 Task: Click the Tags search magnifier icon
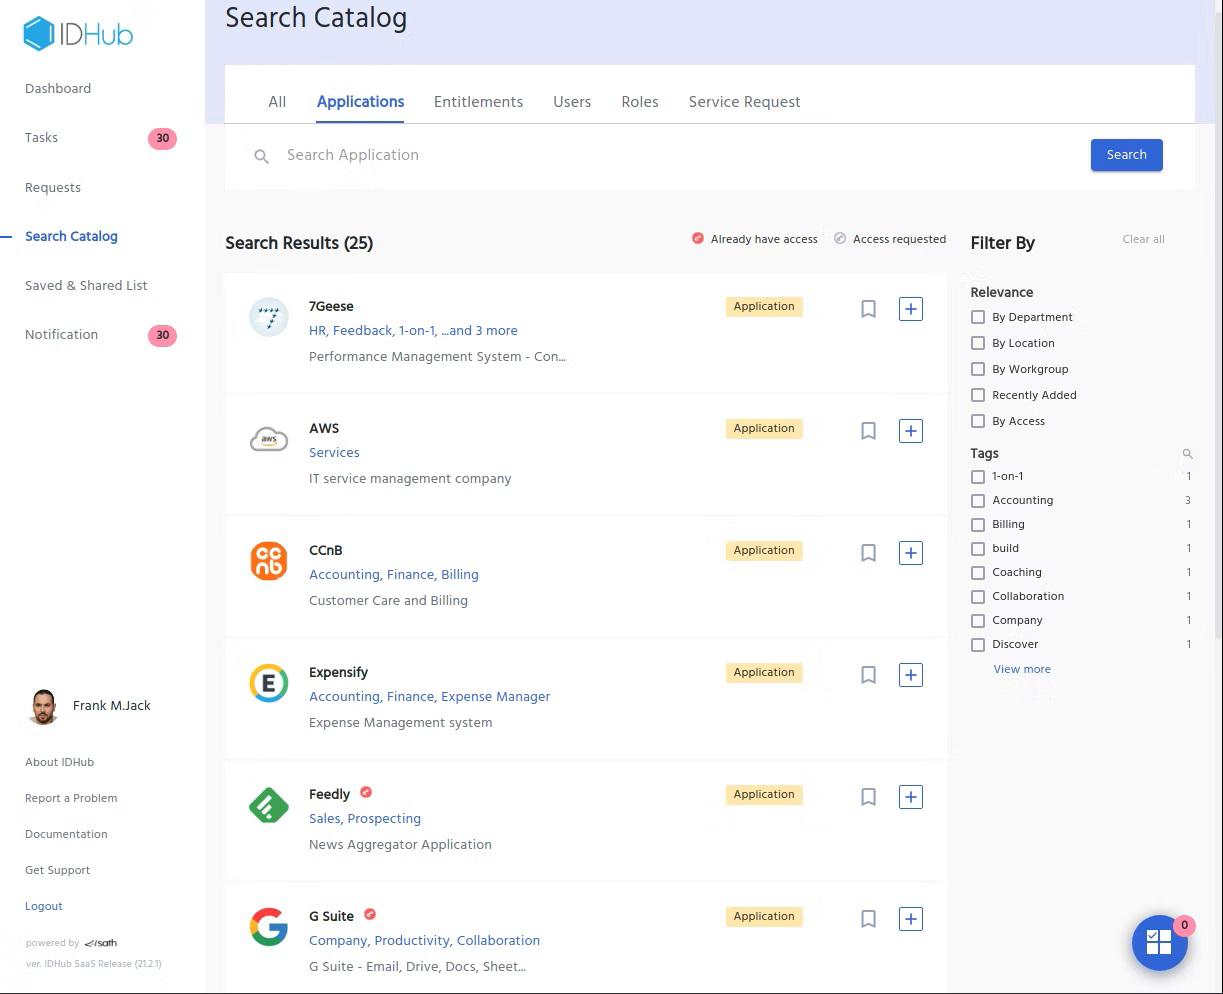coord(1187,454)
